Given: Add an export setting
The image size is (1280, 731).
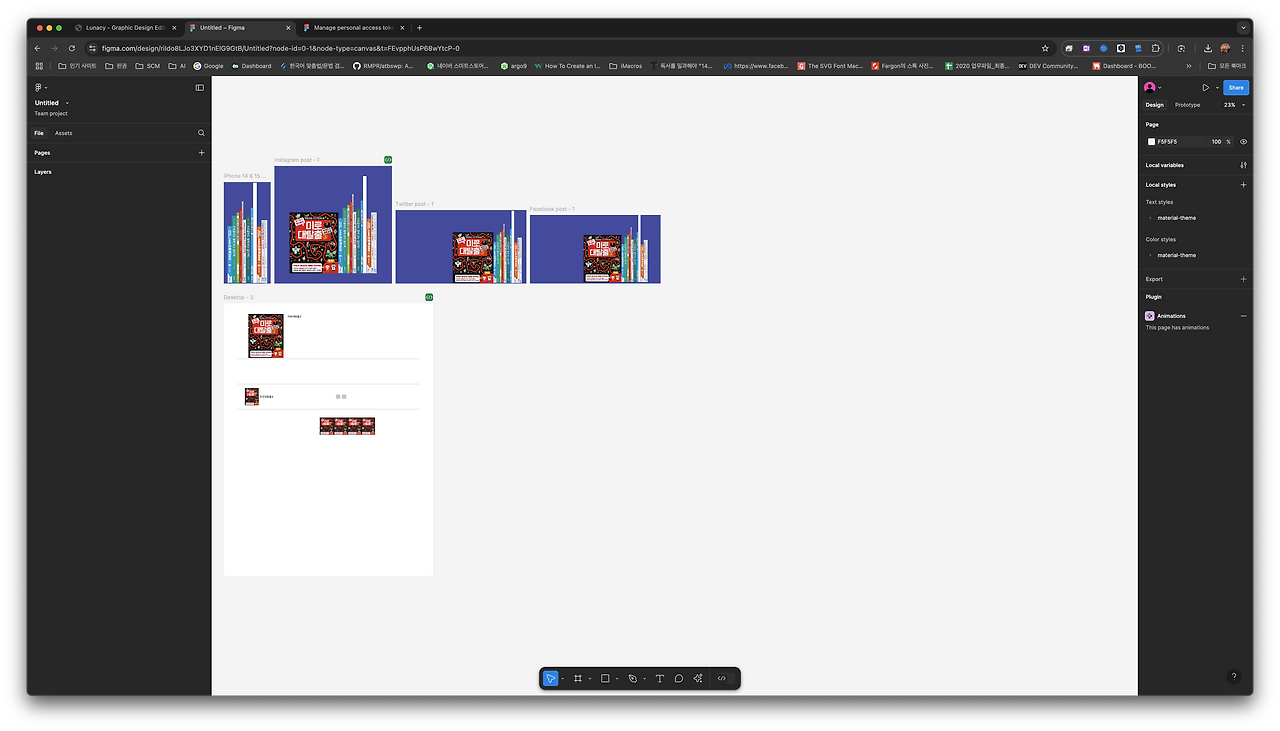Looking at the screenshot, I should [1243, 279].
